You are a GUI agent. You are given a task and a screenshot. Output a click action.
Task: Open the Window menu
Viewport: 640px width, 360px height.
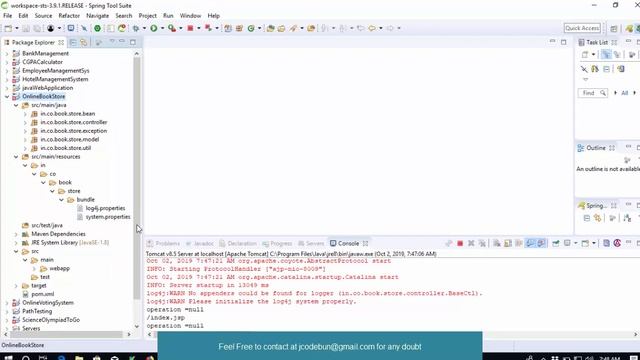click(190, 16)
